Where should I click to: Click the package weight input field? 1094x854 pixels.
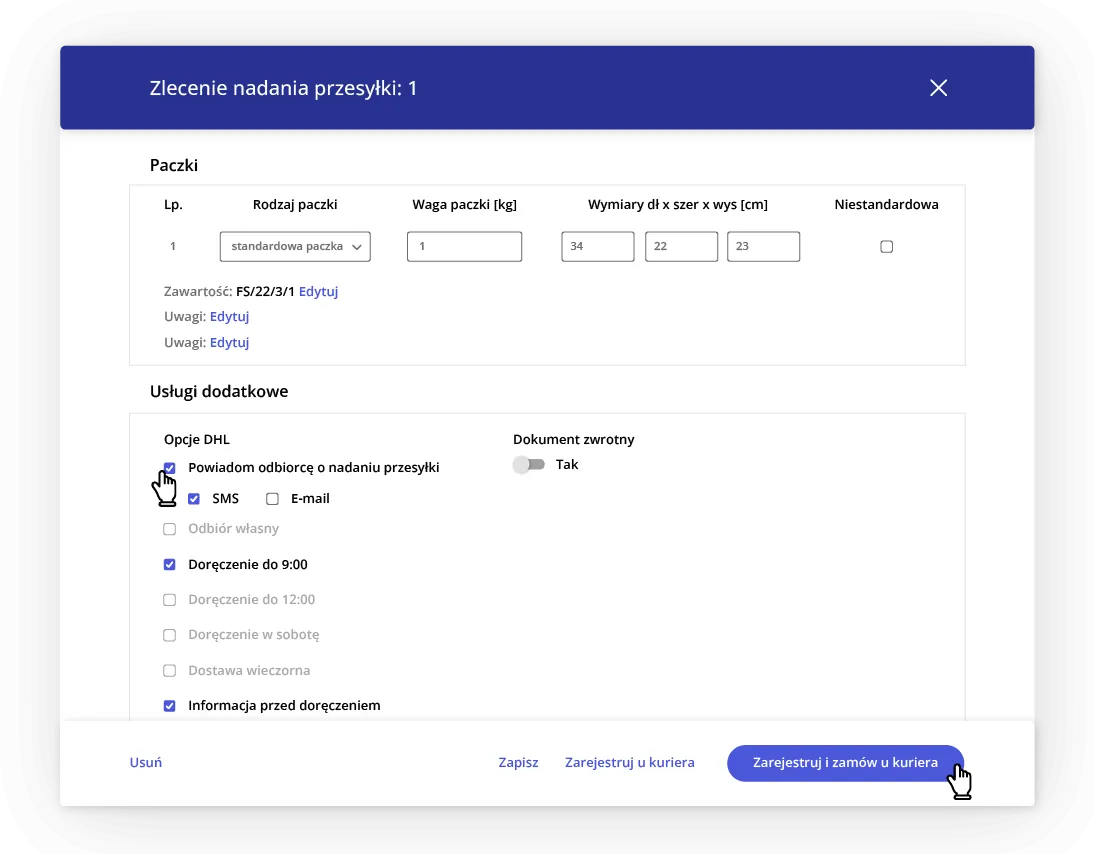coord(464,246)
